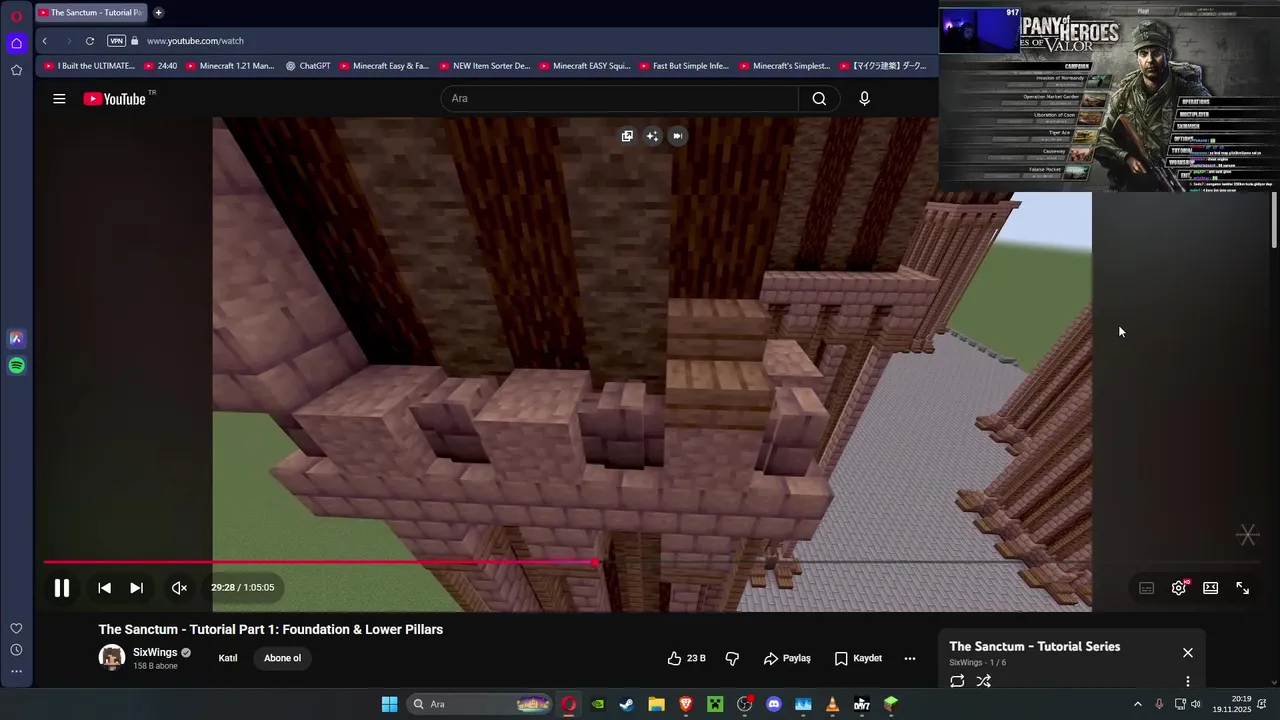Open the Aria AI sidebar icon
Screen dimensions: 1280x720
(x=16, y=339)
